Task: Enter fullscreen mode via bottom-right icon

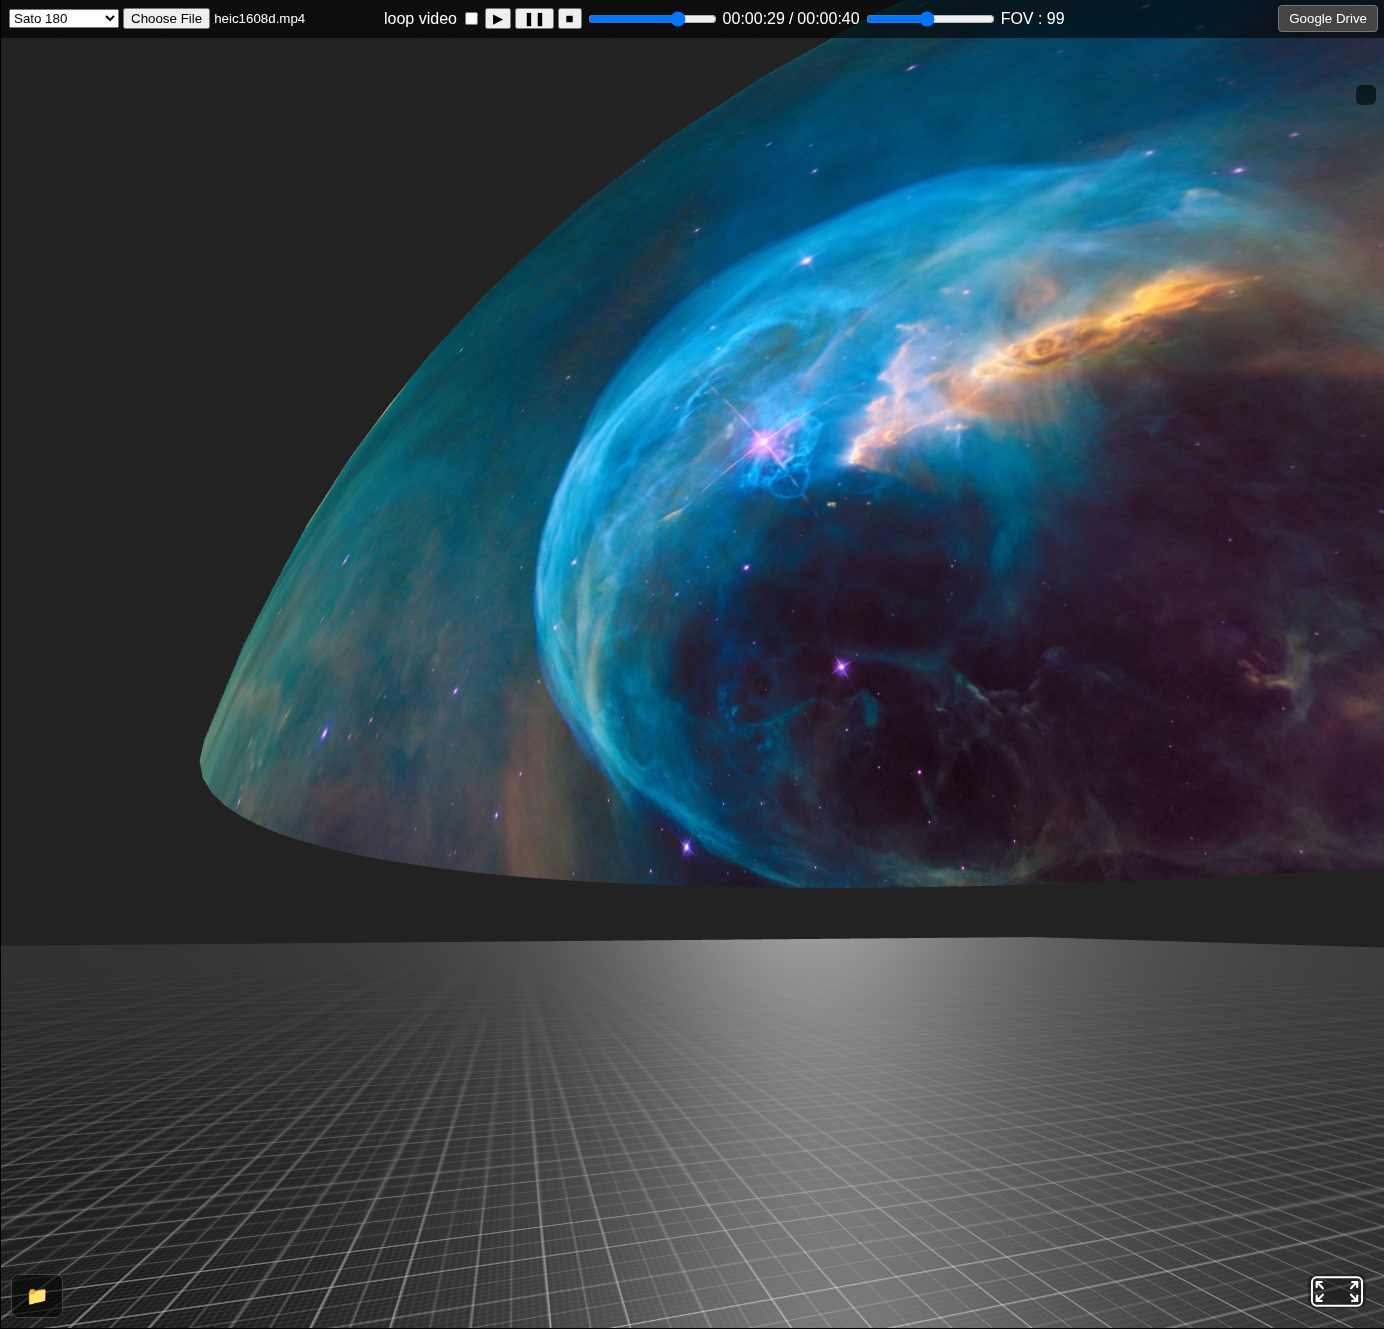Action: pos(1336,1291)
